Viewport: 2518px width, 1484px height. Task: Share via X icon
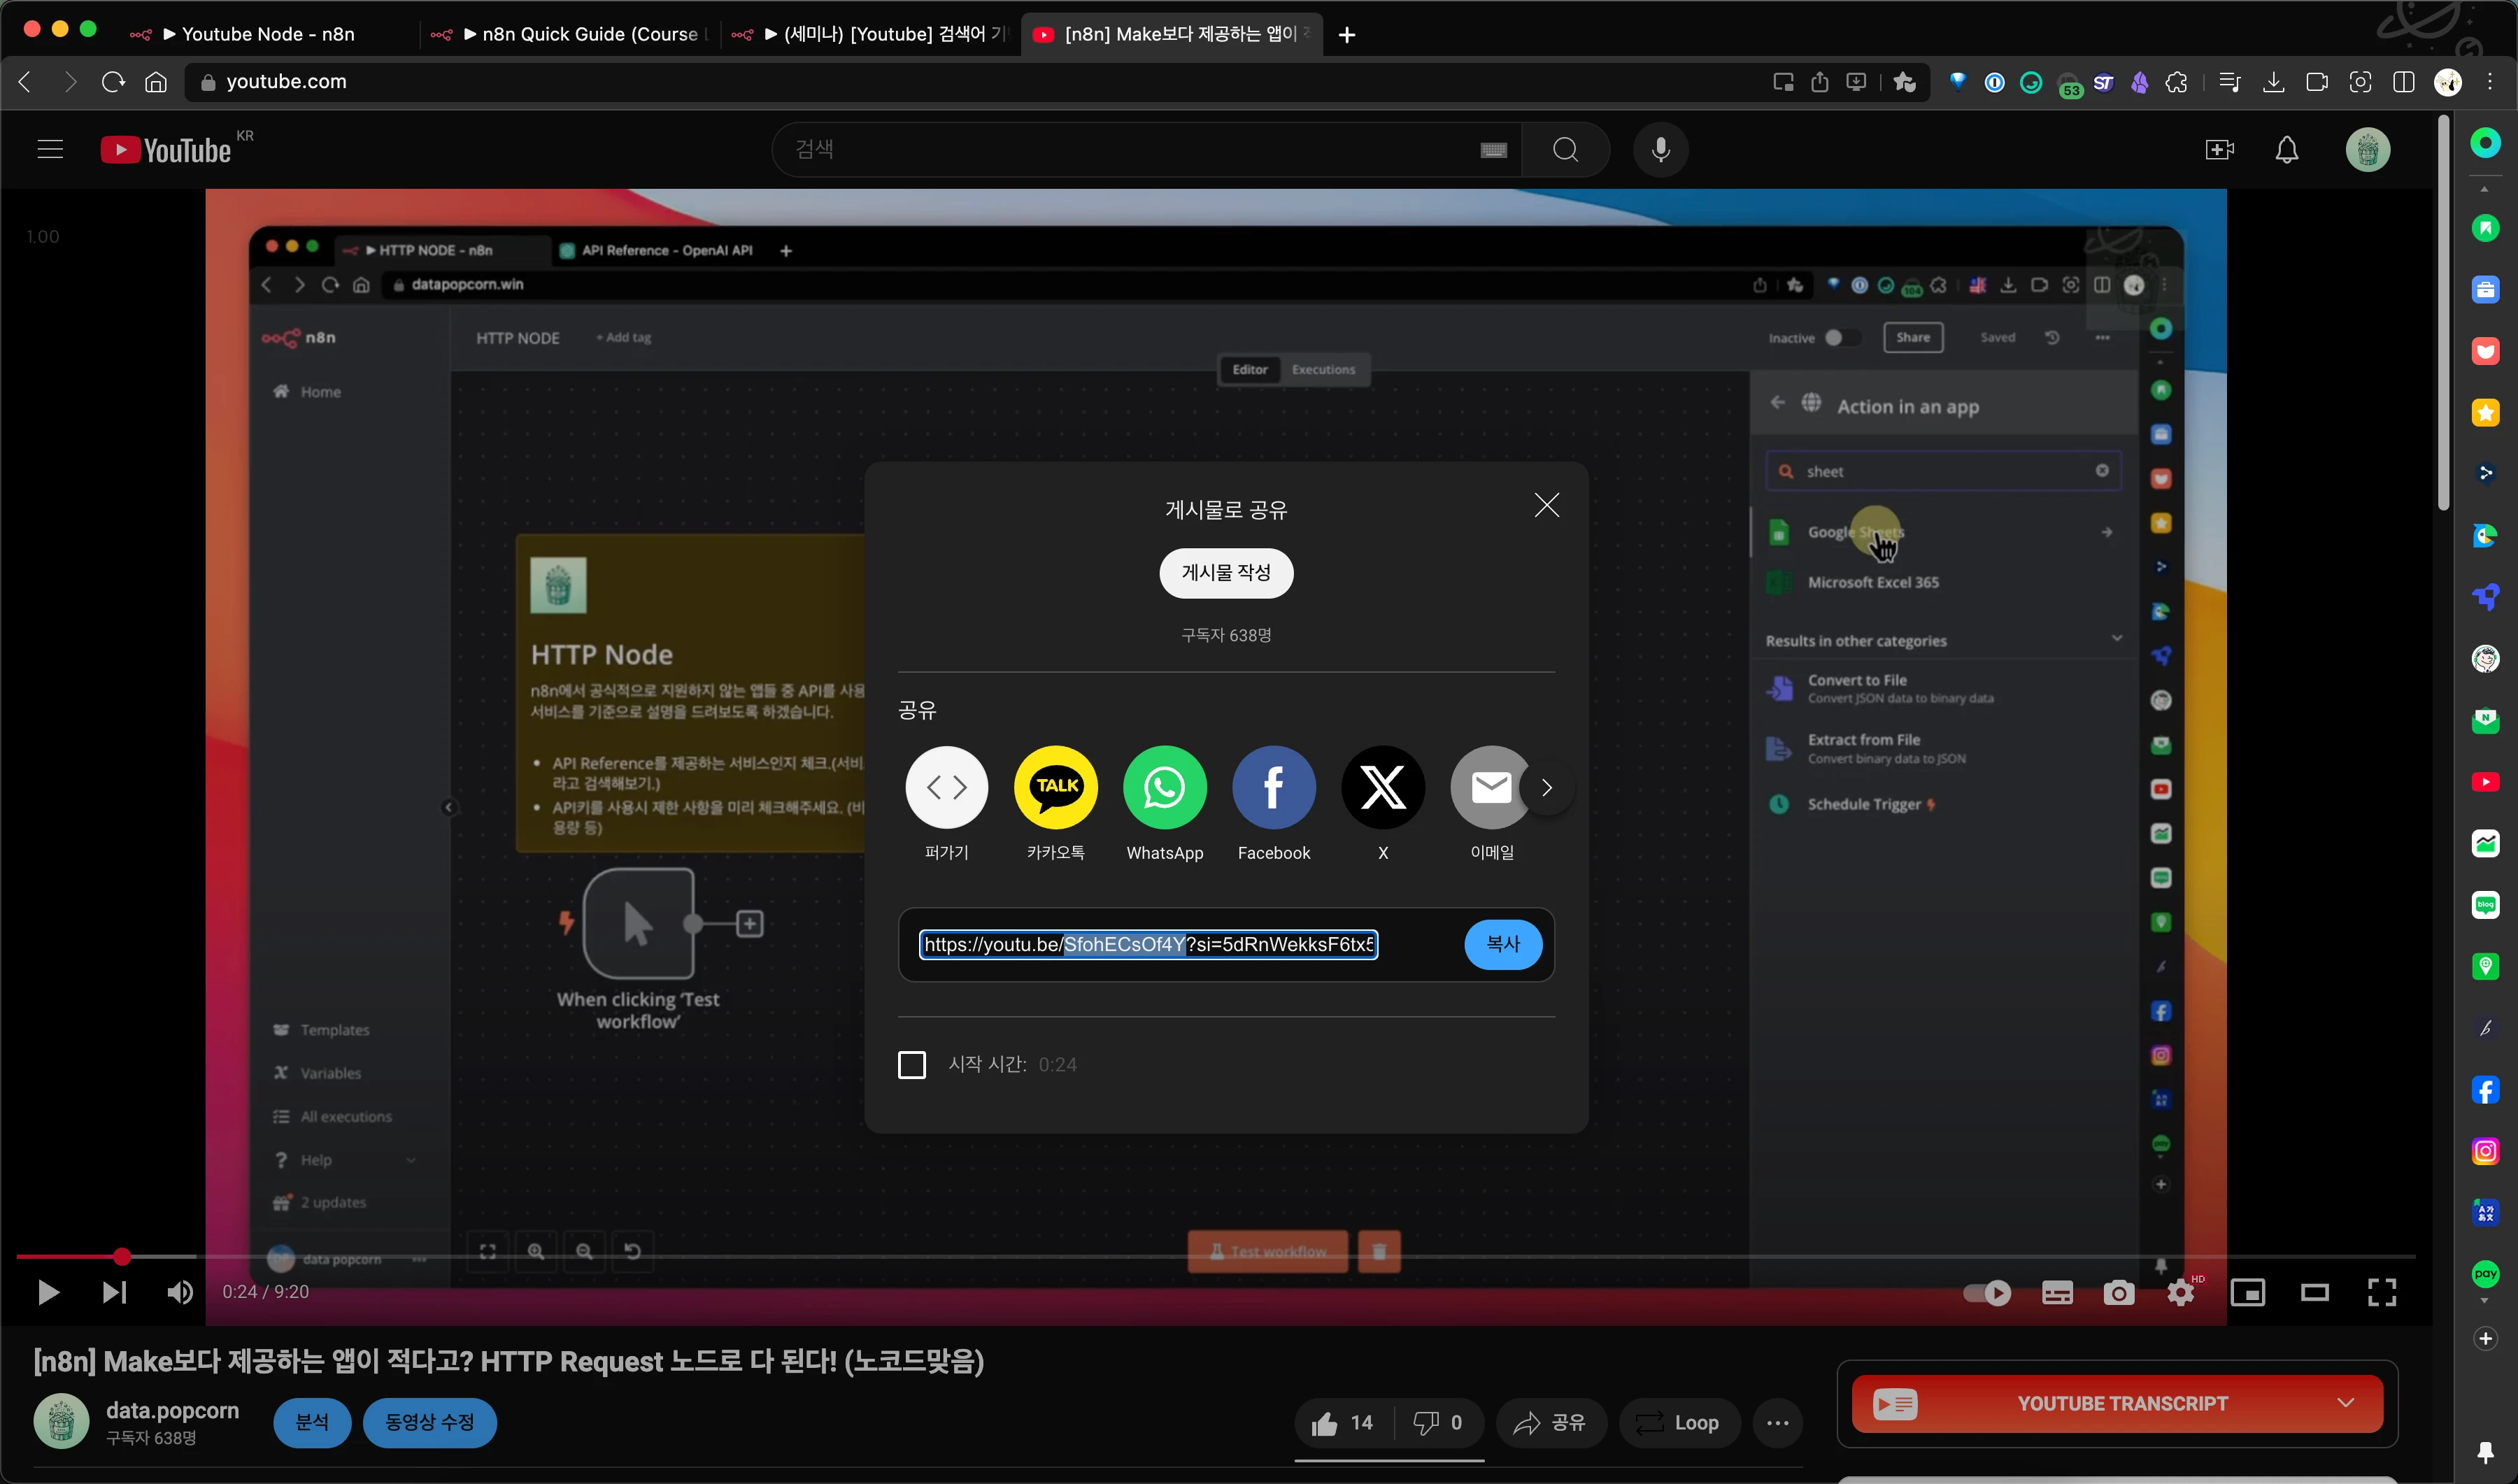[1382, 787]
